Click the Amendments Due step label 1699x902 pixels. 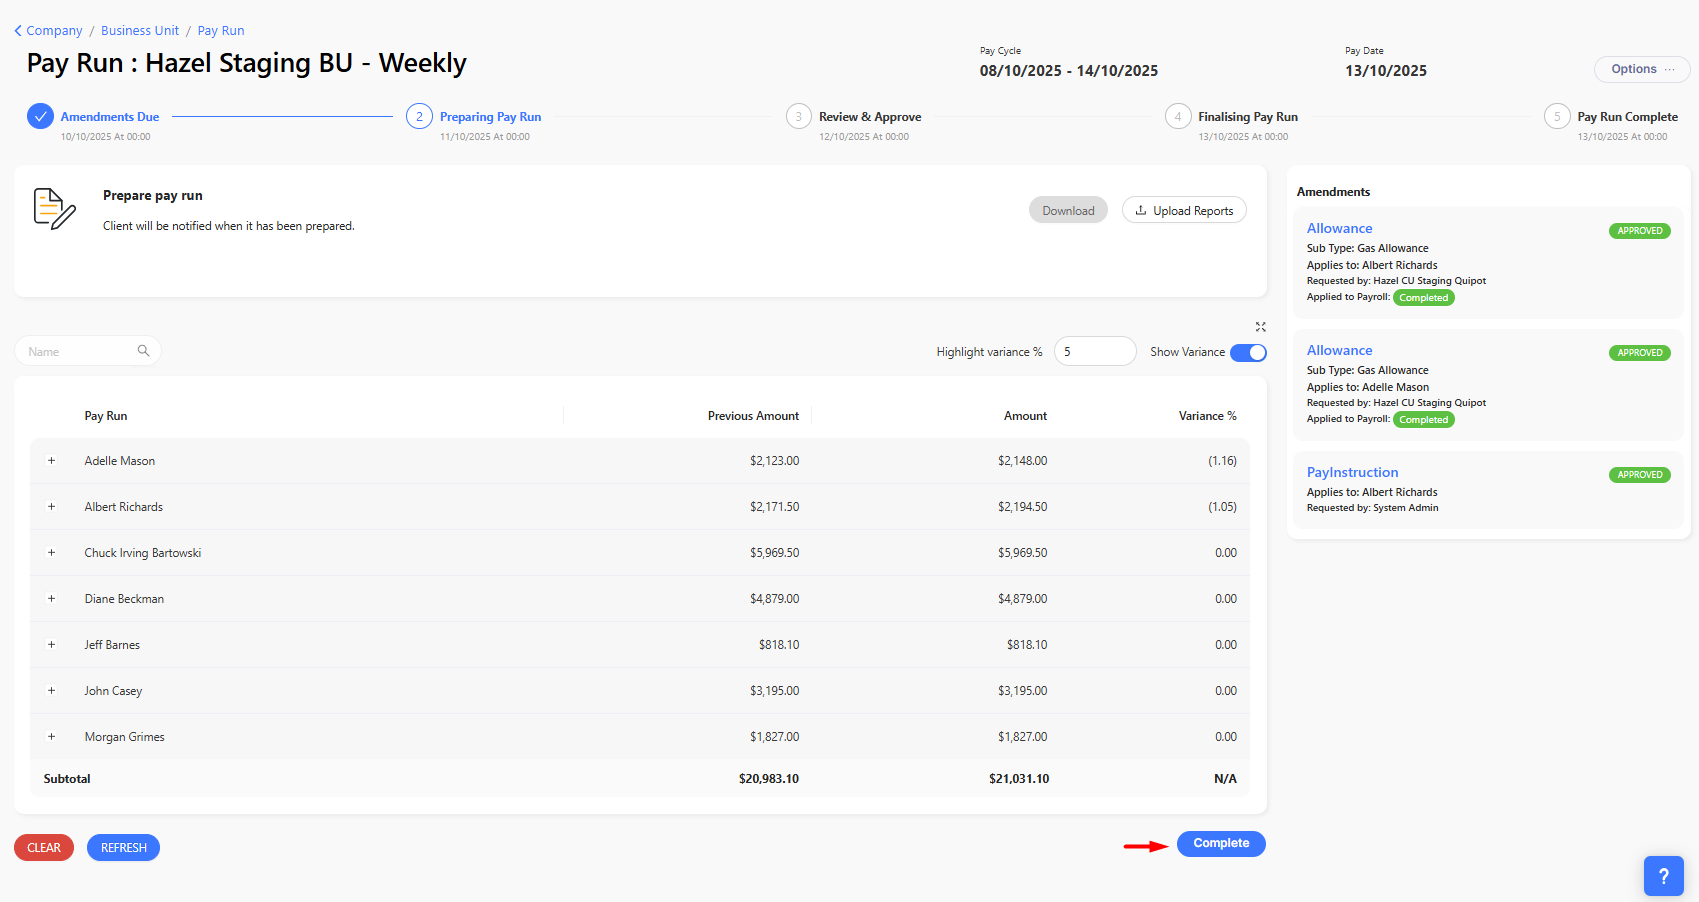click(110, 117)
